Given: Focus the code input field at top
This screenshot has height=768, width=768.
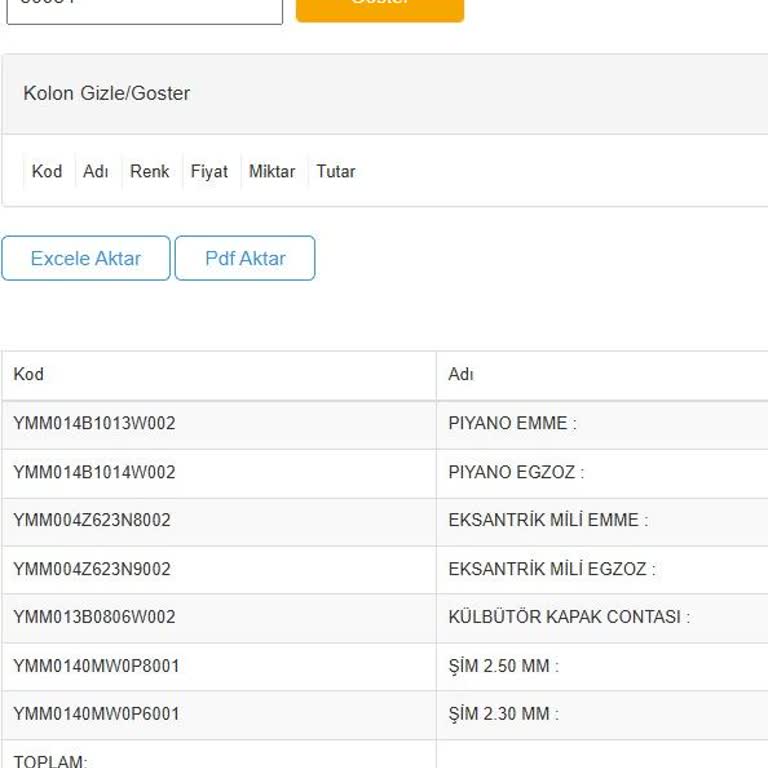Looking at the screenshot, I should (144, 10).
